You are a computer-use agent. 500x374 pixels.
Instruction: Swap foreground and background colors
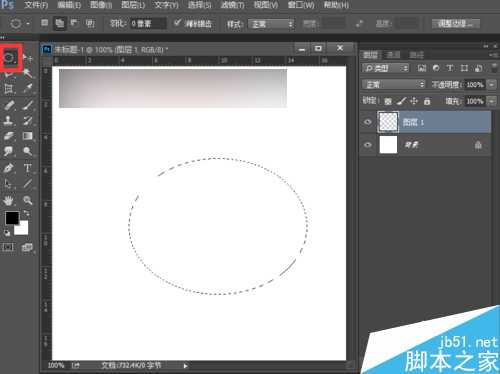pyautogui.click(x=26, y=213)
